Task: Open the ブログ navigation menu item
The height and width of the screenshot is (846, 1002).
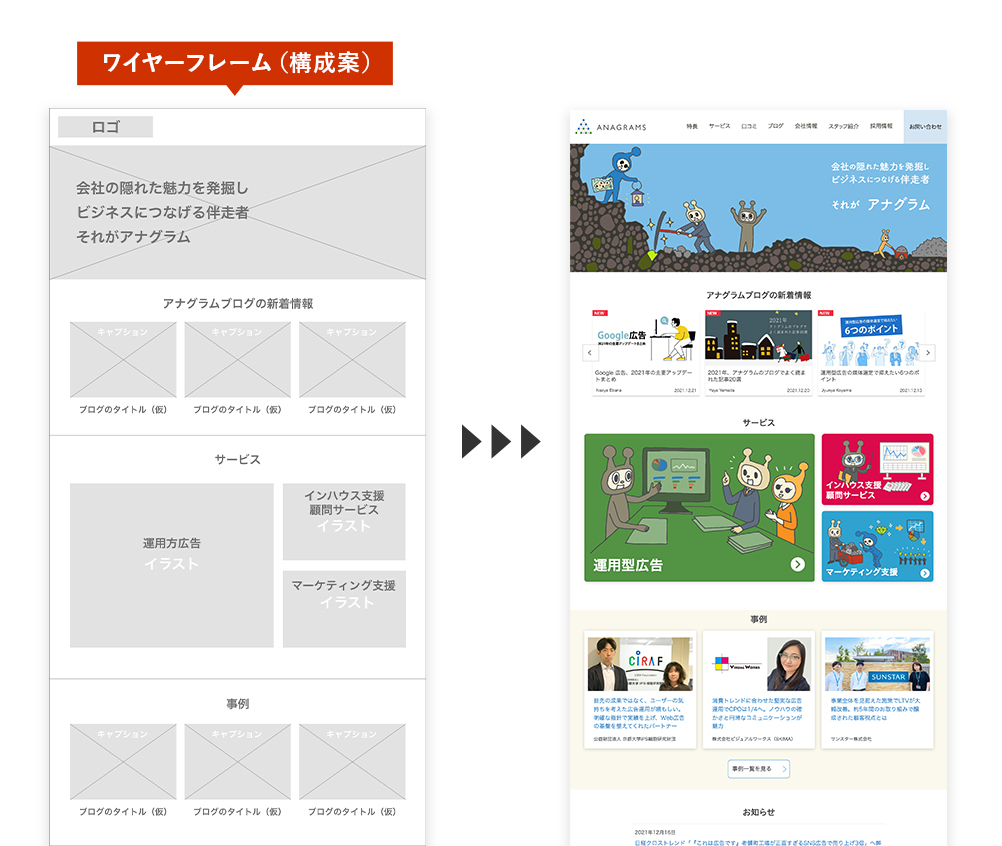Action: [774, 125]
